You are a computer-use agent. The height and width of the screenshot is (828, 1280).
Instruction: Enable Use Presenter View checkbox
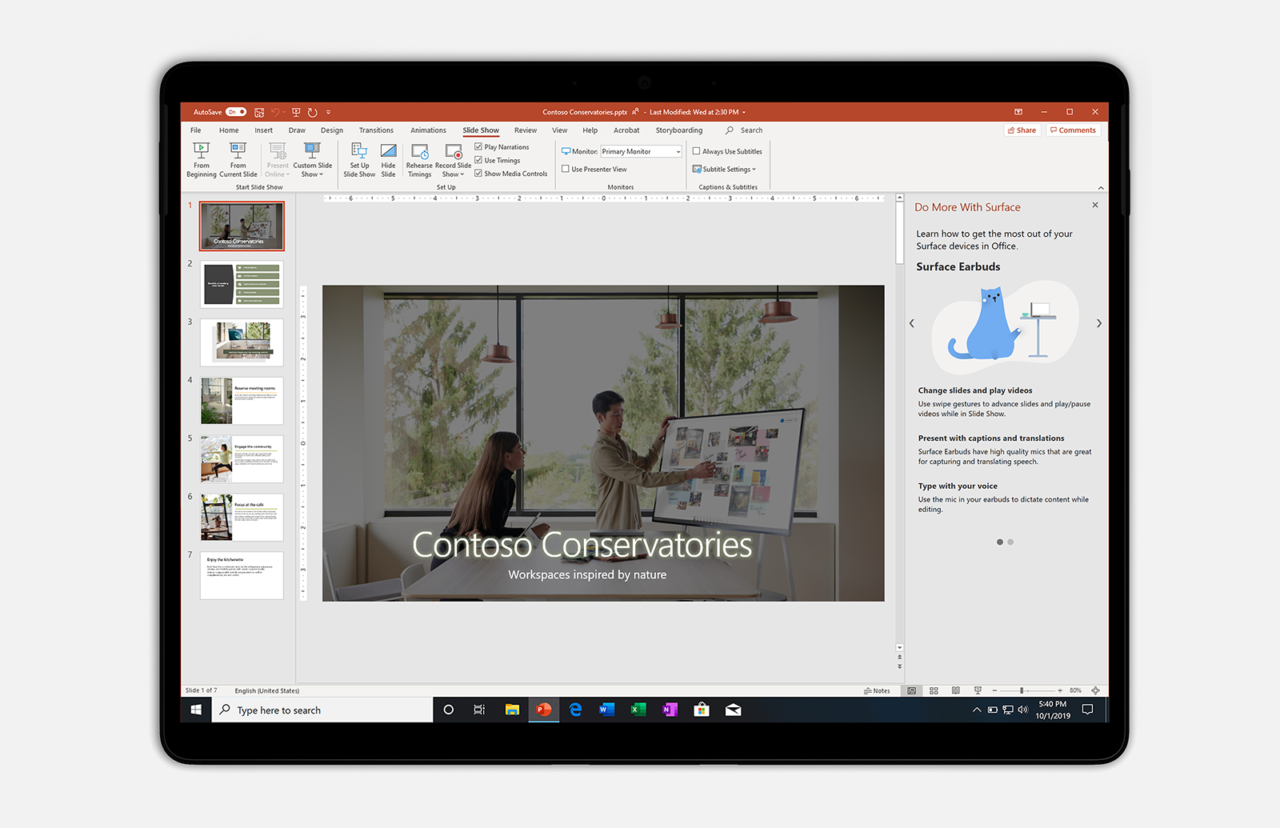[566, 169]
